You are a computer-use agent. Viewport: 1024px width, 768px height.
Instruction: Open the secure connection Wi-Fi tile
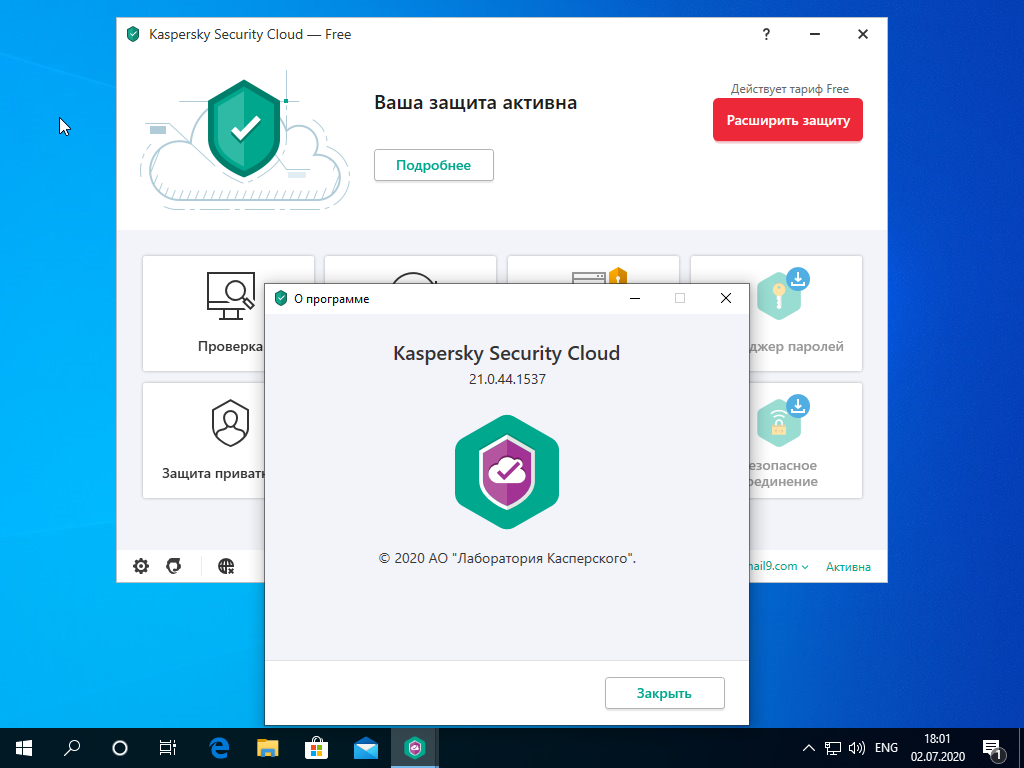point(805,440)
